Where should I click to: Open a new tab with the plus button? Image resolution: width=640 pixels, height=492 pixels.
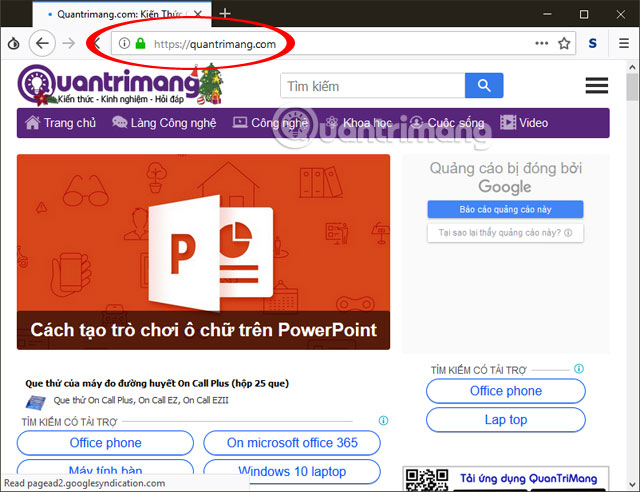point(225,13)
